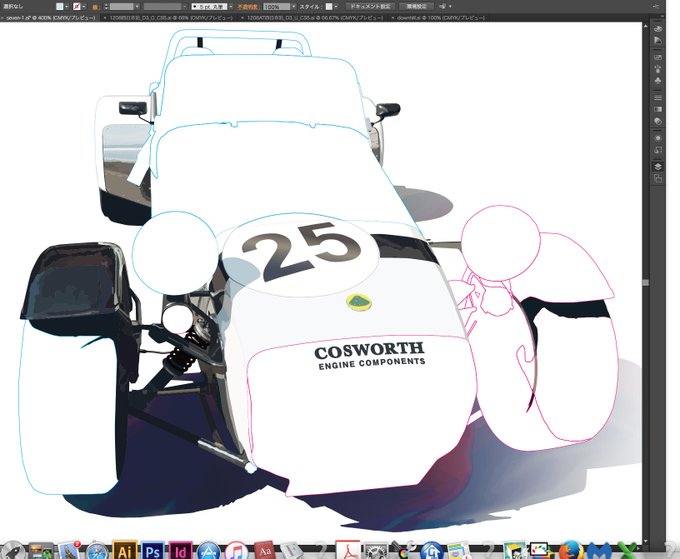Click the fill color swatch in control bar
Screen dimensions: 680x559
point(59,7)
